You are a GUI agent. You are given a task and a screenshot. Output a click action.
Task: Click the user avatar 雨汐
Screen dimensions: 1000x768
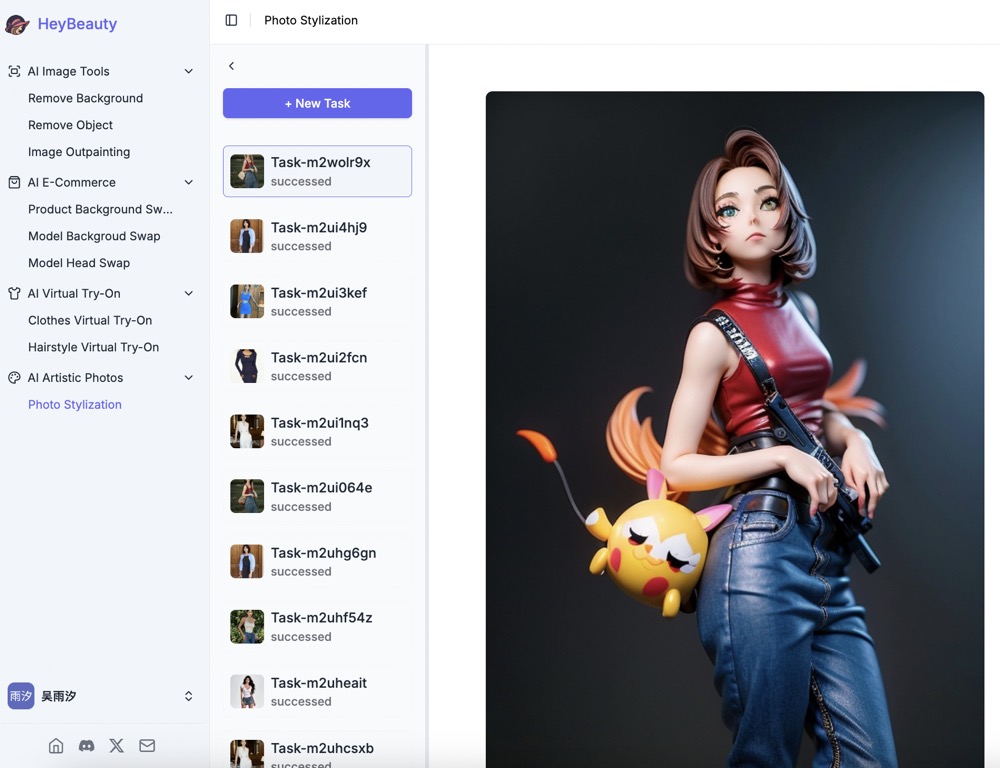pos(21,696)
